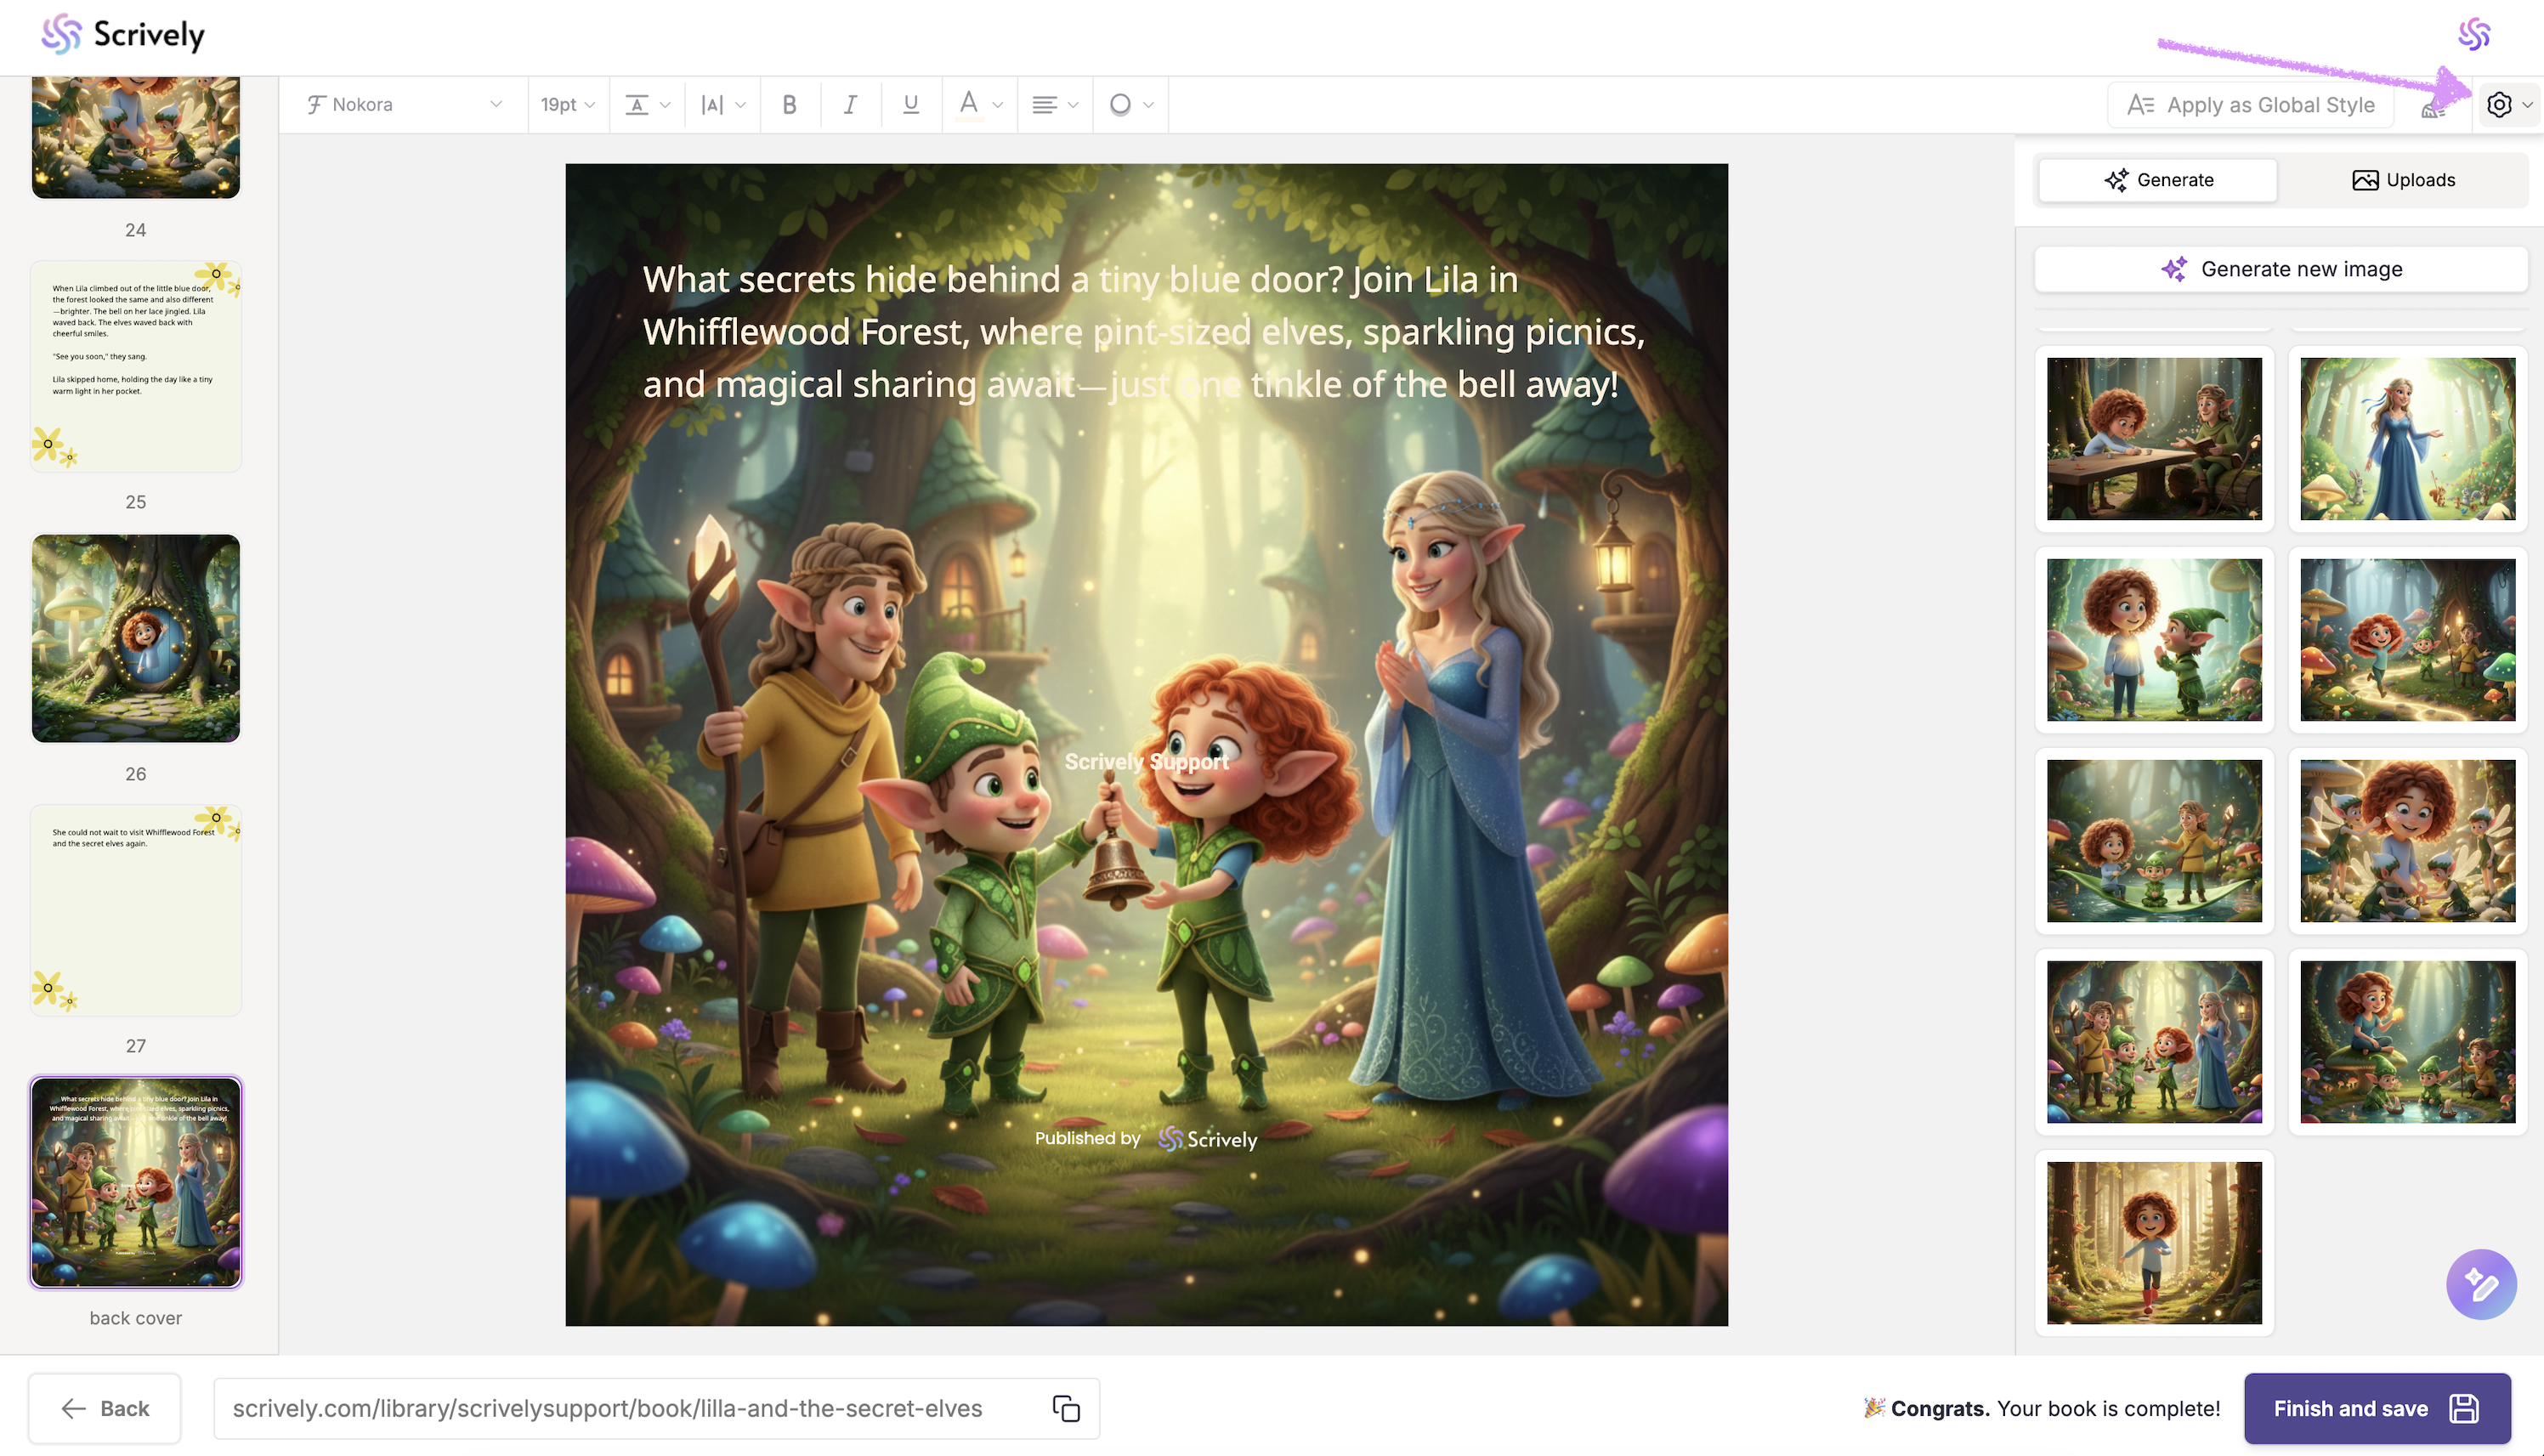Select the Generate tab
The height and width of the screenshot is (1456, 2544).
(x=2158, y=180)
